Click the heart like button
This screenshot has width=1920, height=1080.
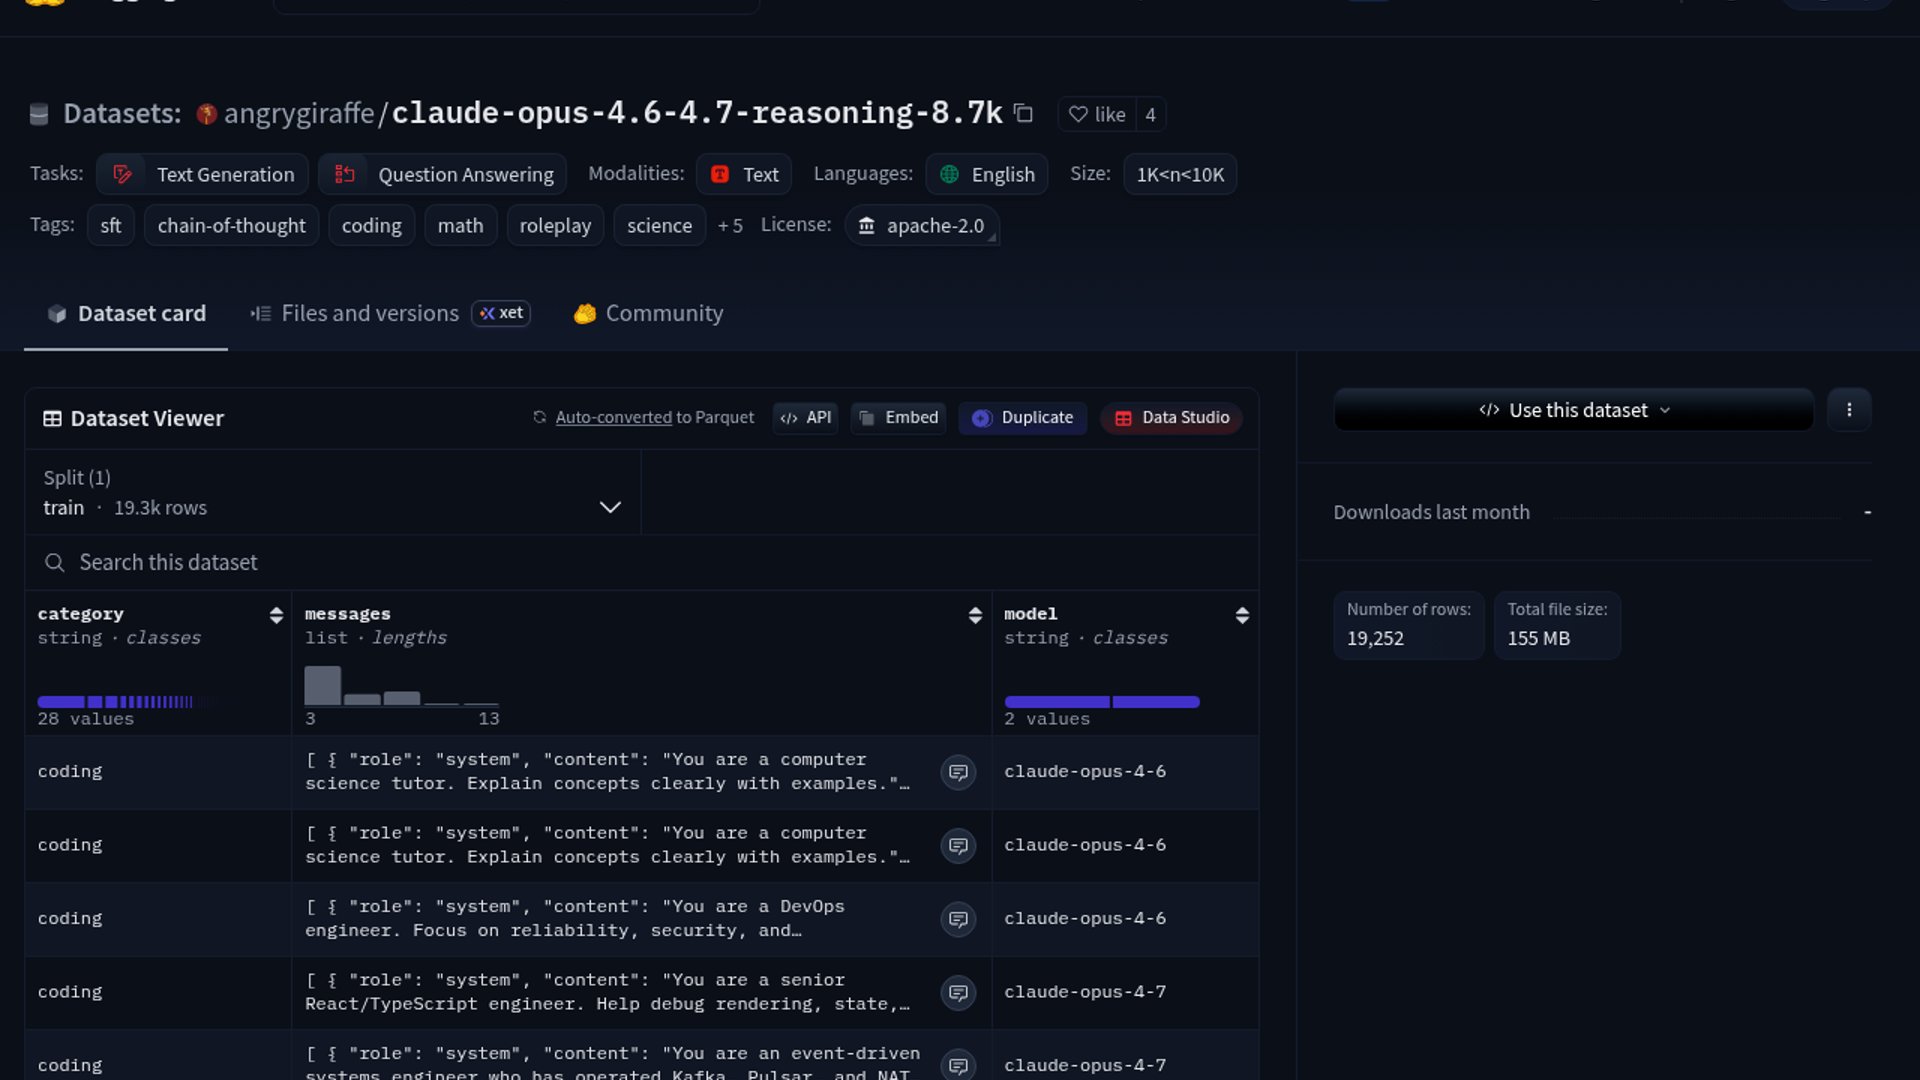tap(1097, 114)
